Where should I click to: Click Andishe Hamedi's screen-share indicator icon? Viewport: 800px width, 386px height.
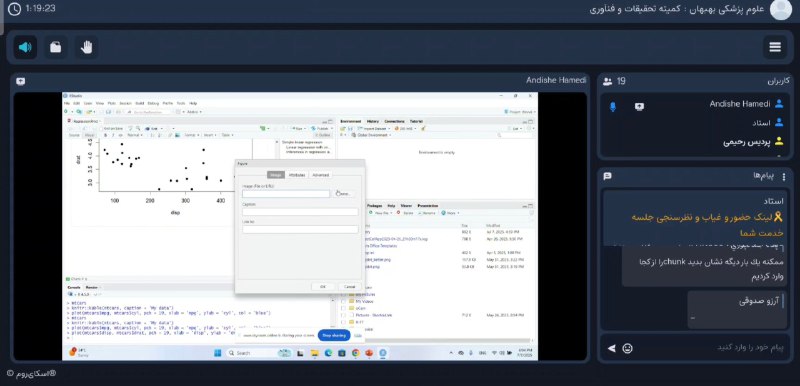click(x=639, y=106)
